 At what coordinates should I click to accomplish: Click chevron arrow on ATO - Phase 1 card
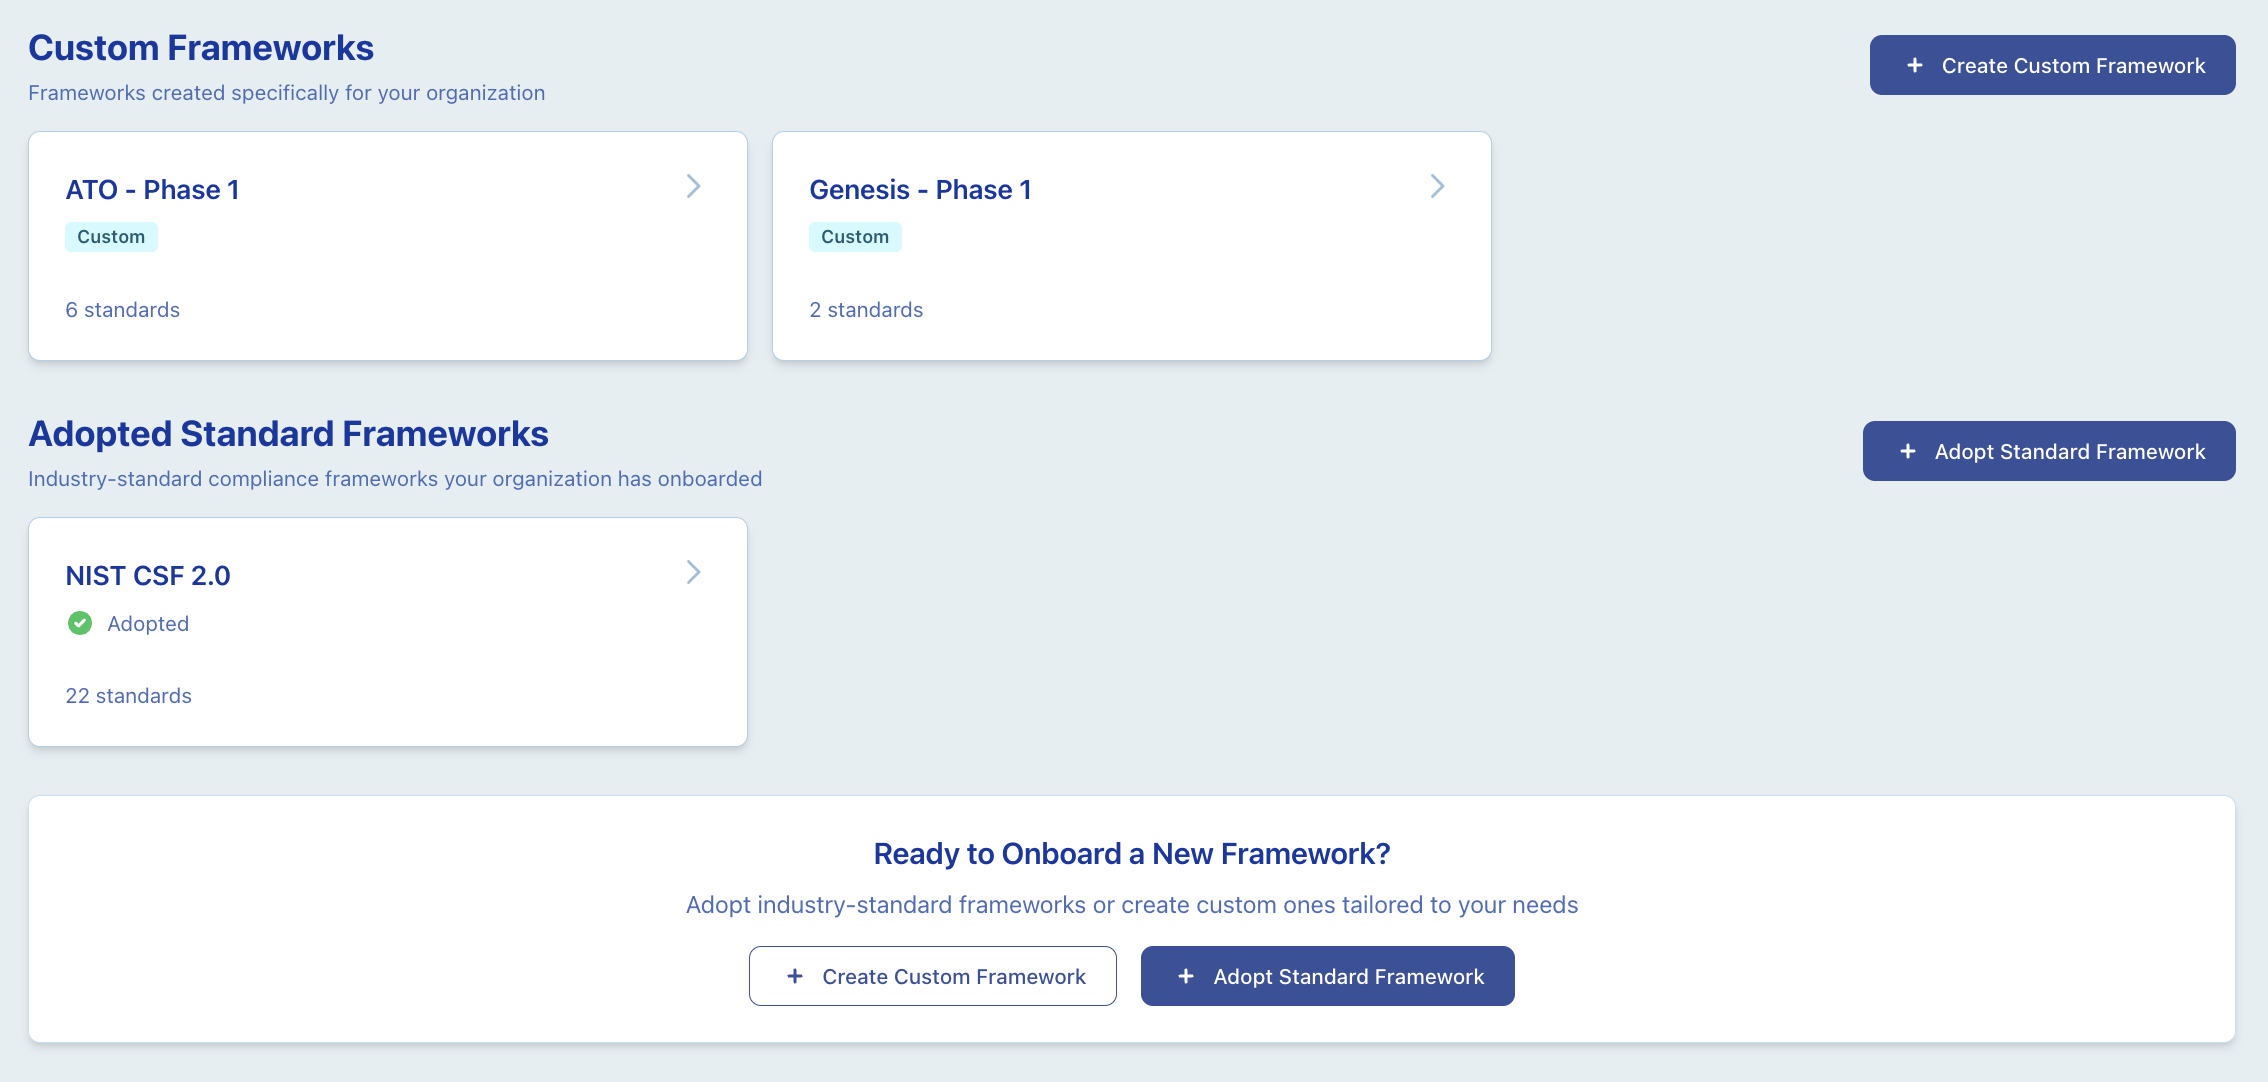(693, 186)
